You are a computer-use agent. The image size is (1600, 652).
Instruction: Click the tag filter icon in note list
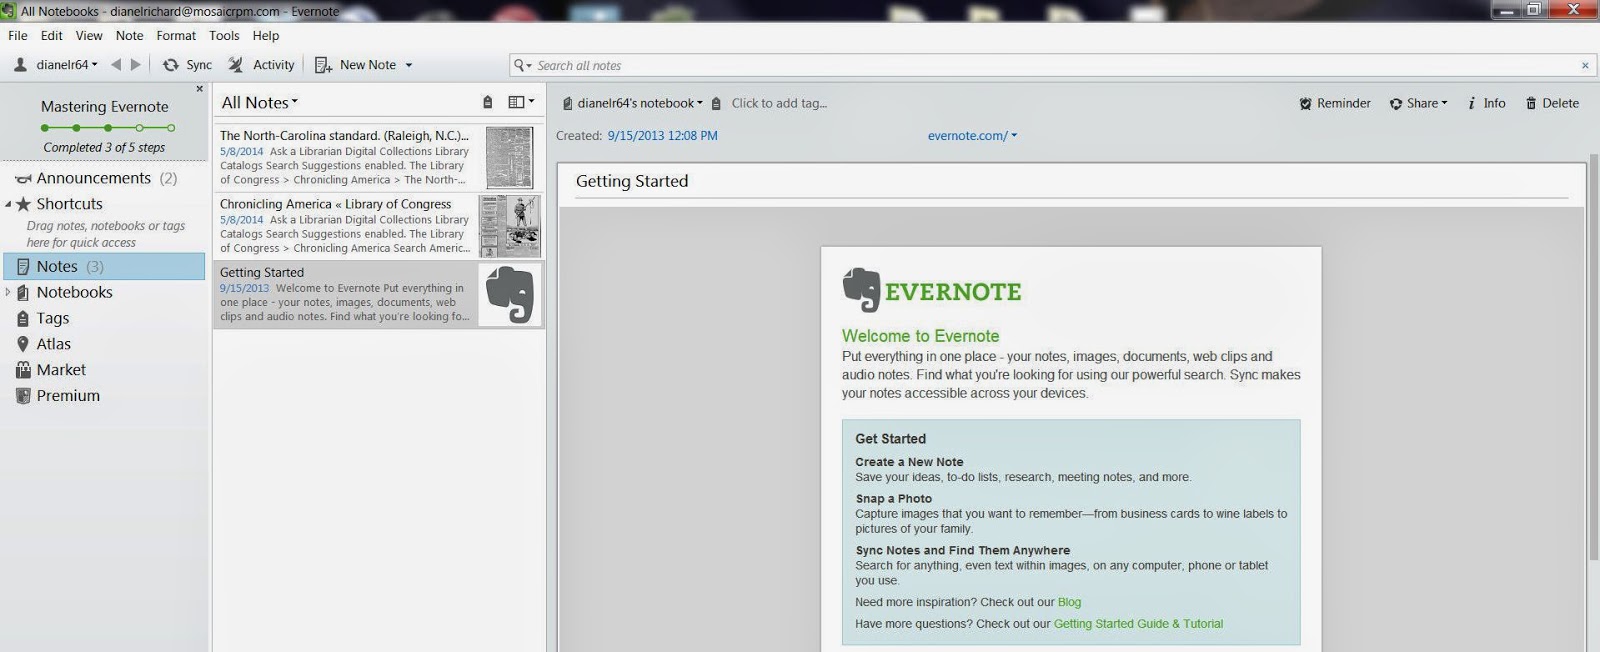[488, 102]
